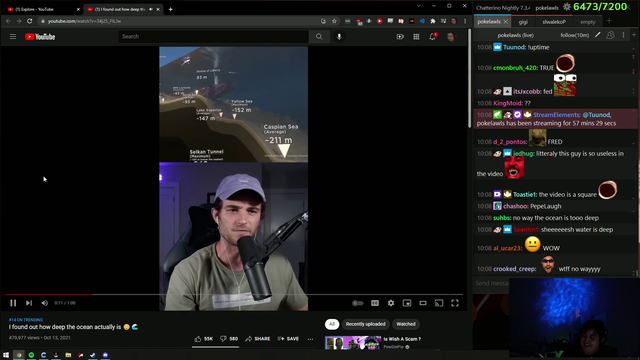Viewport: 640px width, 360px height.
Task: Go to YouTube home via logo
Action: coord(40,37)
